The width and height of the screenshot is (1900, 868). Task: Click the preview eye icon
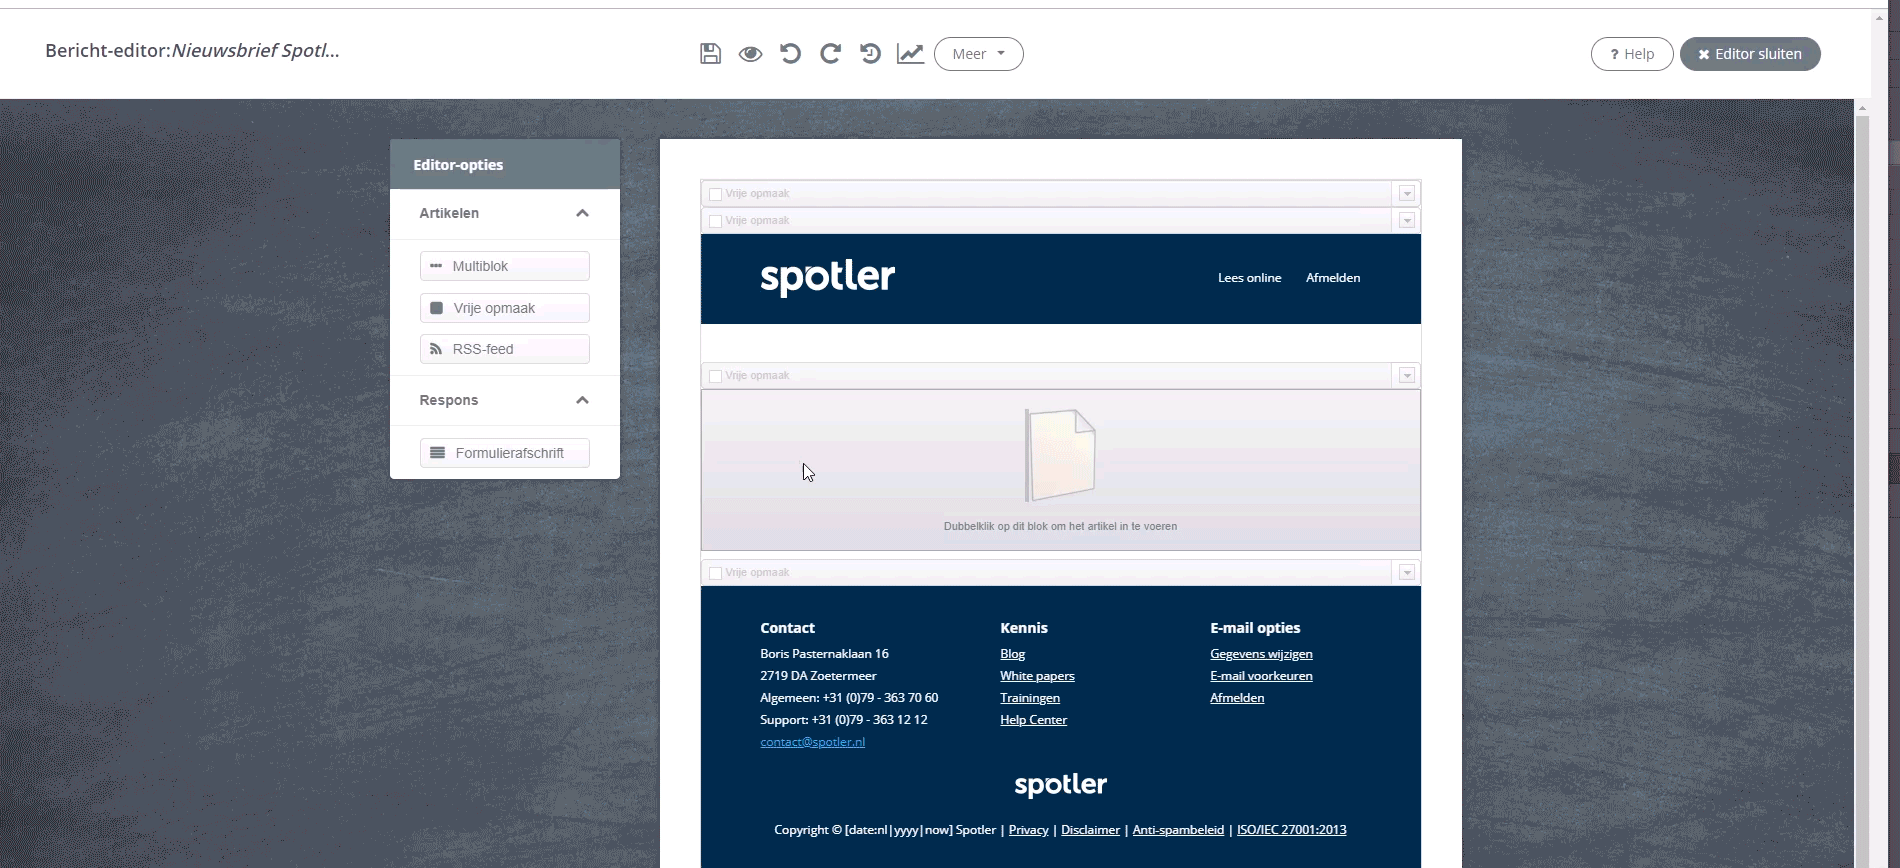(750, 54)
